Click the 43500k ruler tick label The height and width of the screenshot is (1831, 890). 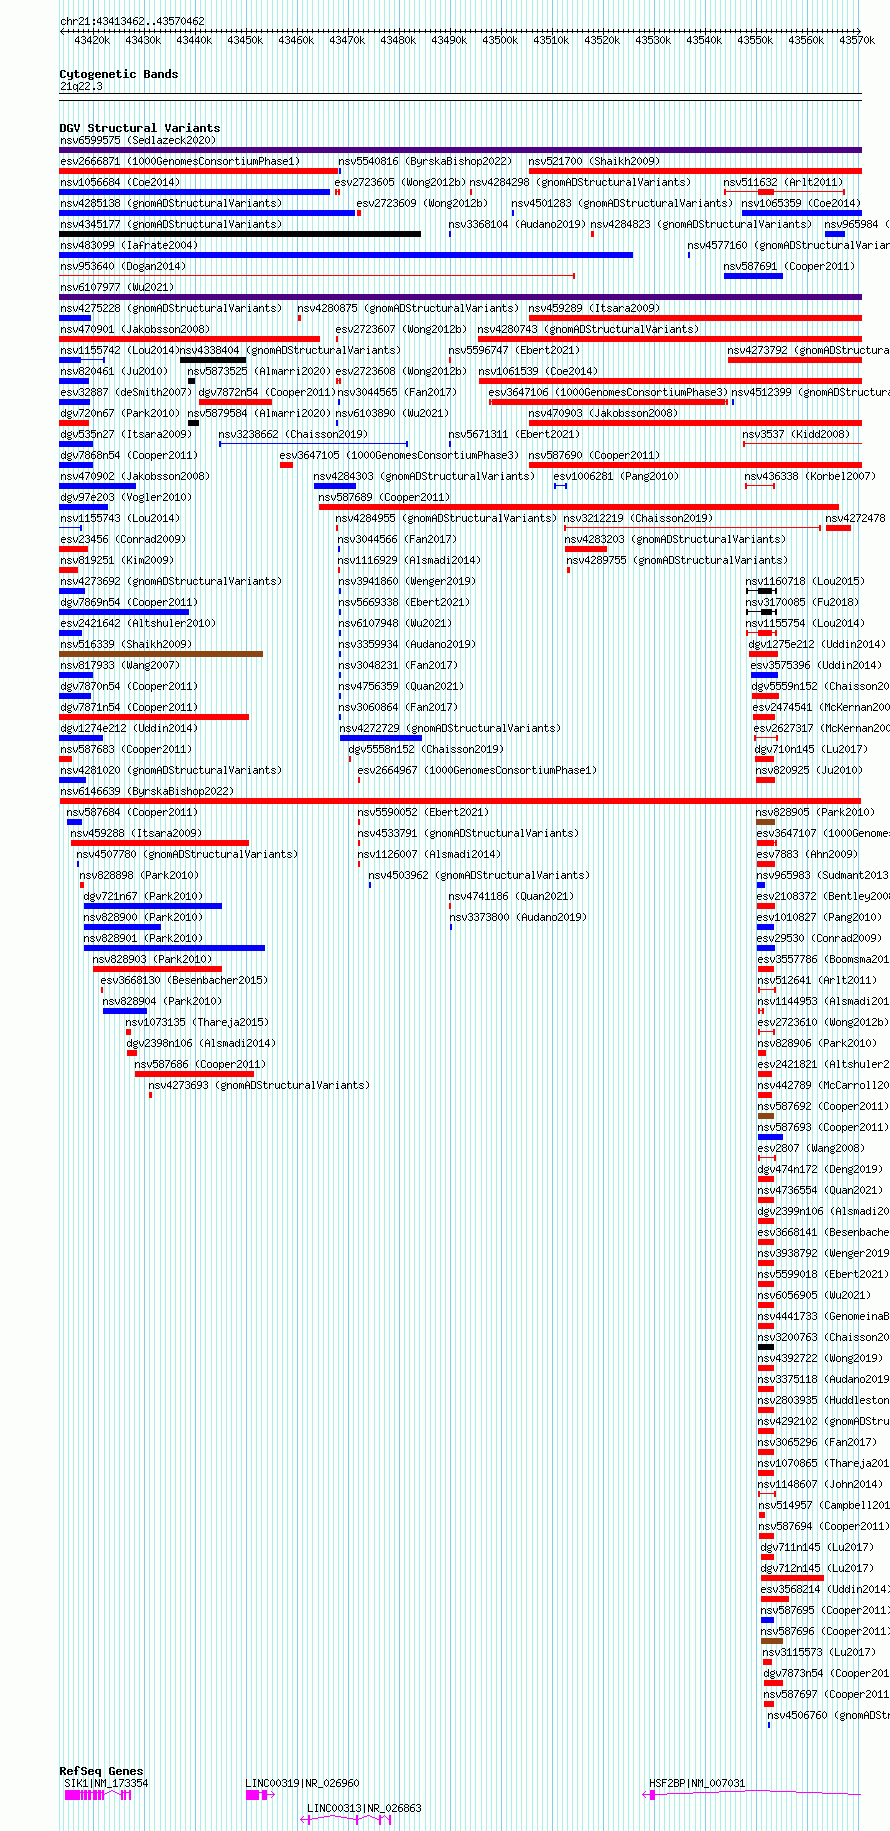pyautogui.click(x=500, y=41)
